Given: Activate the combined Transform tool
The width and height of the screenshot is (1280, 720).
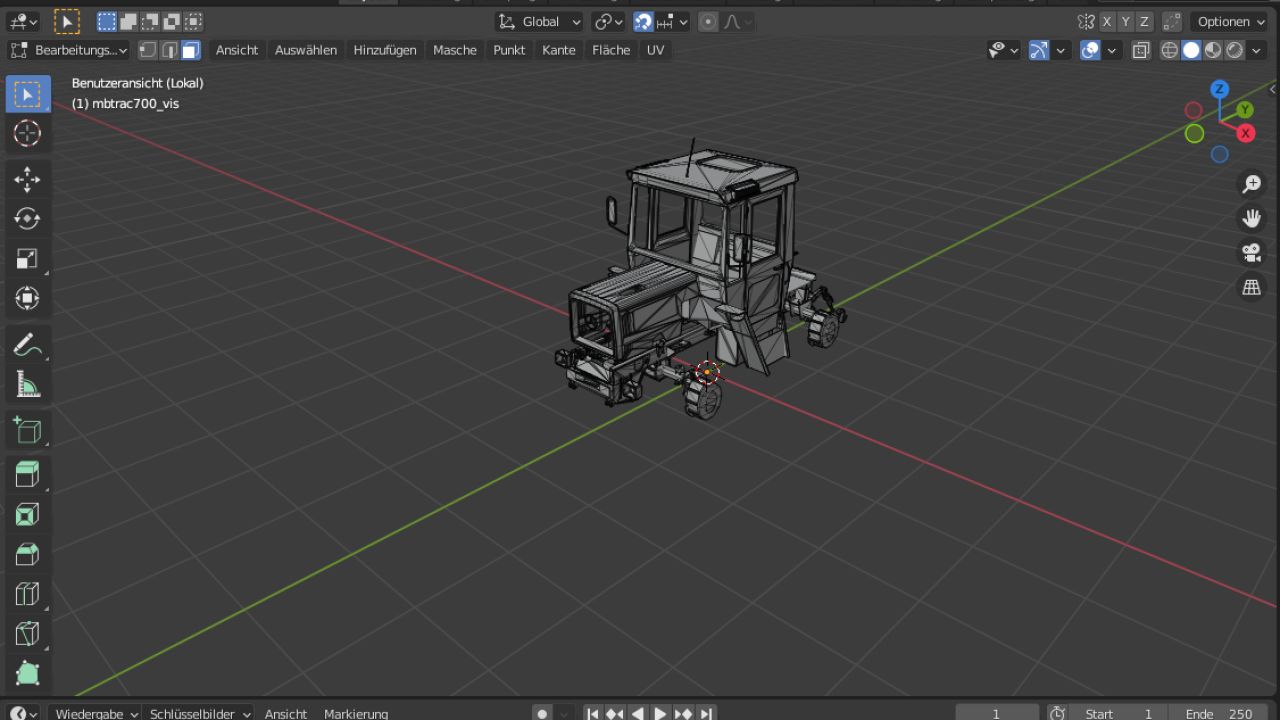Looking at the screenshot, I should coord(27,298).
